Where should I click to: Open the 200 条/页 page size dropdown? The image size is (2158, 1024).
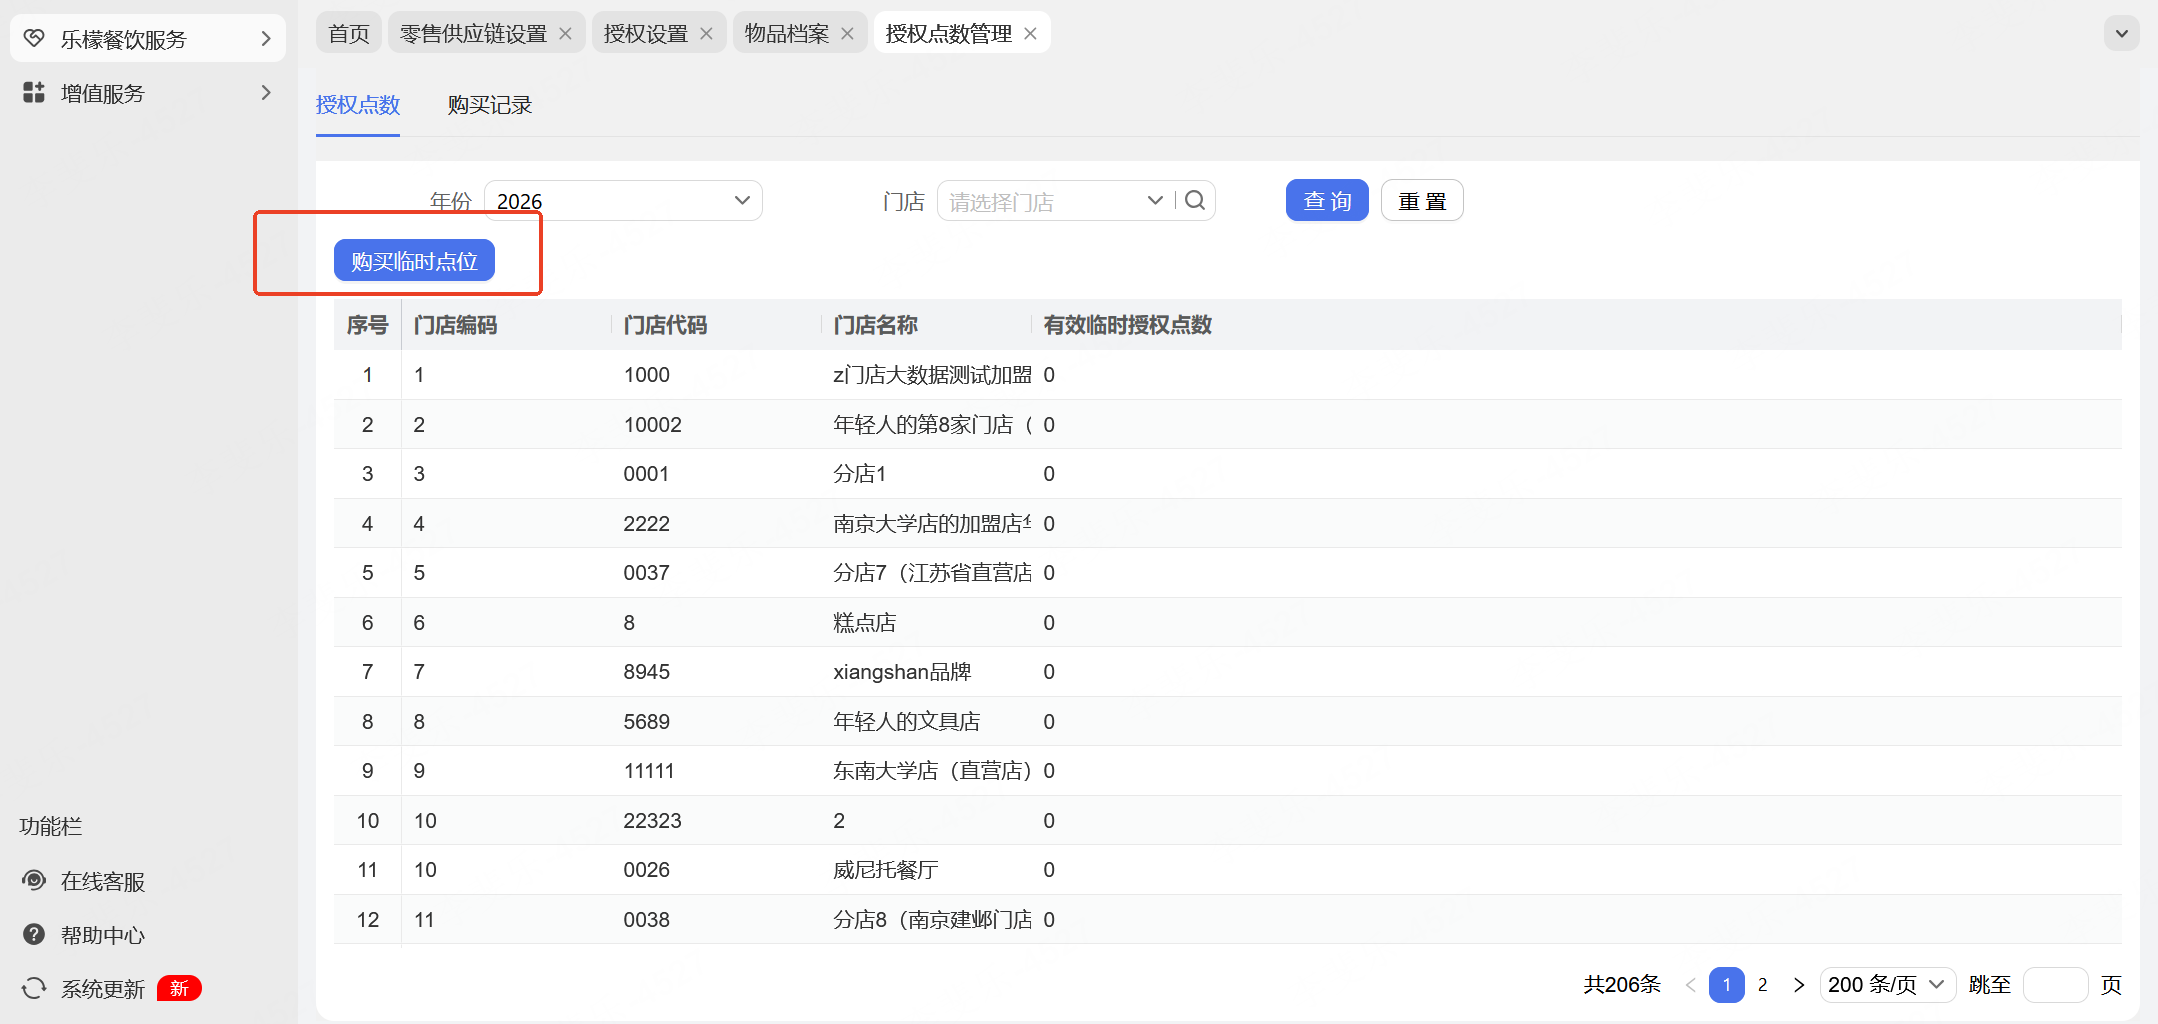[x=1887, y=985]
